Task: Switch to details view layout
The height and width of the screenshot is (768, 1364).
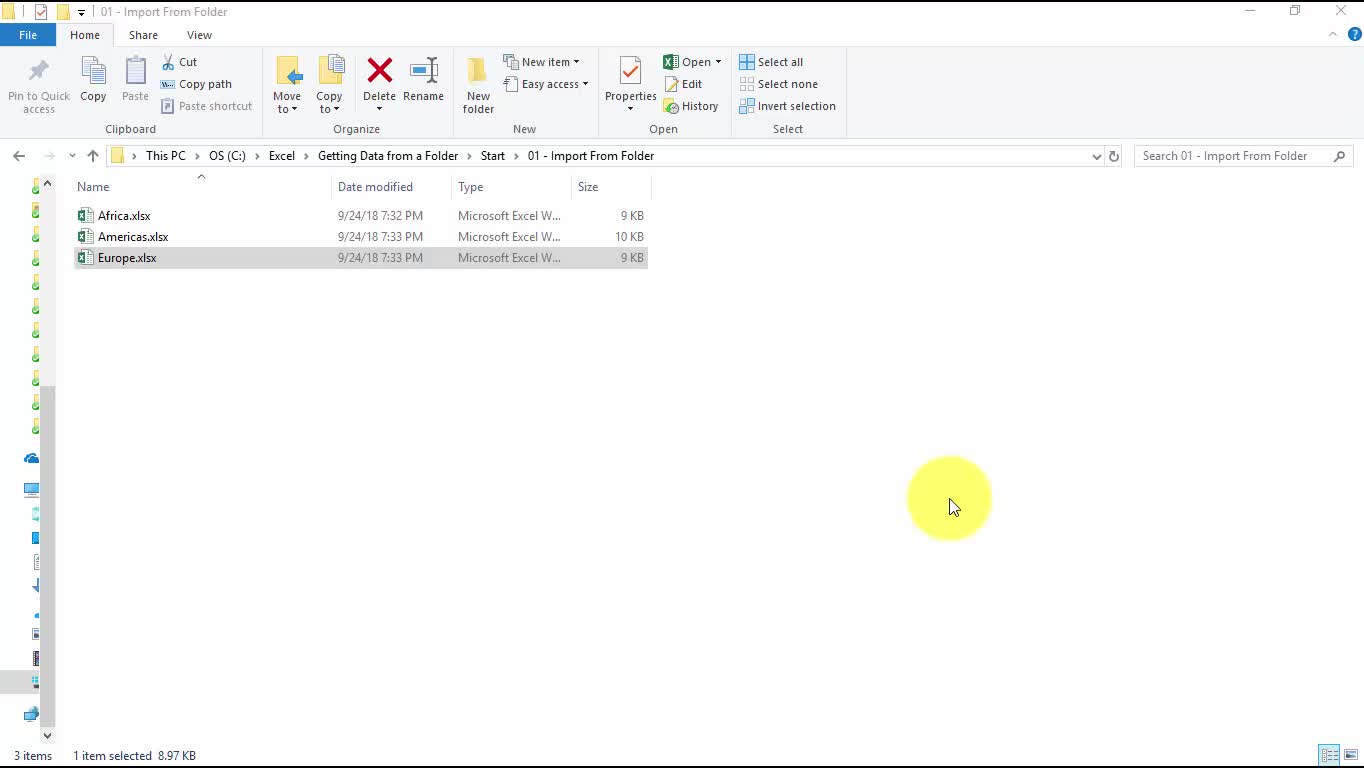Action: point(1329,755)
